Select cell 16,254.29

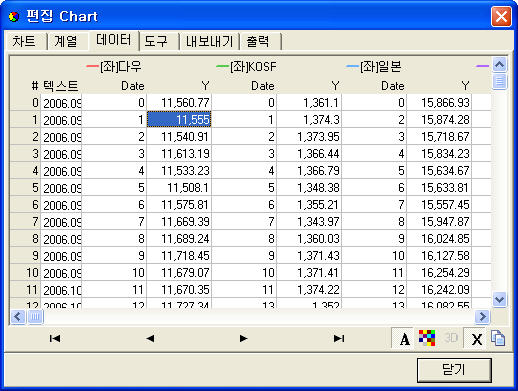pyautogui.click(x=439, y=272)
